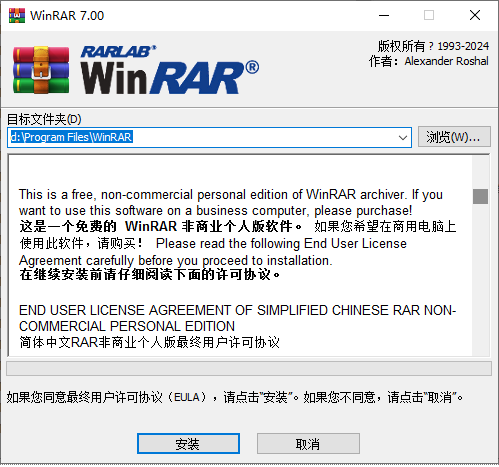499x467 pixels.
Task: Click the stacked books WinRAR logo
Action: pyautogui.click(x=41, y=70)
